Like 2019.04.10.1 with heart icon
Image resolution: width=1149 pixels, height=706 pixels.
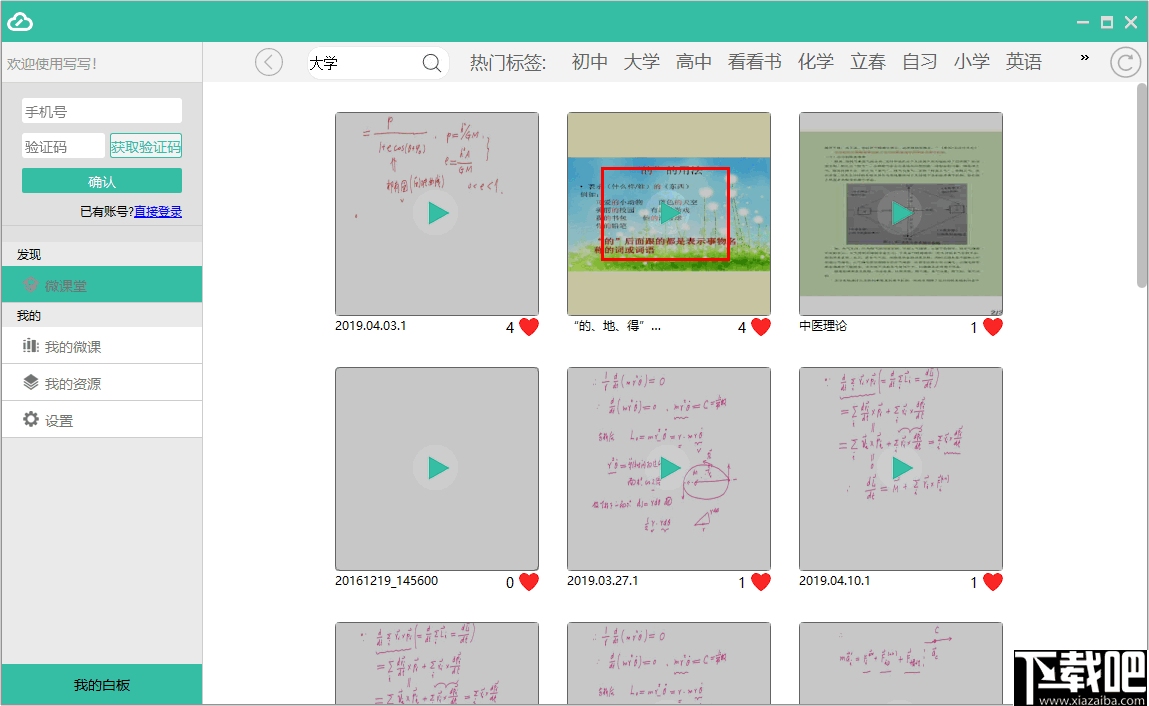coord(993,582)
